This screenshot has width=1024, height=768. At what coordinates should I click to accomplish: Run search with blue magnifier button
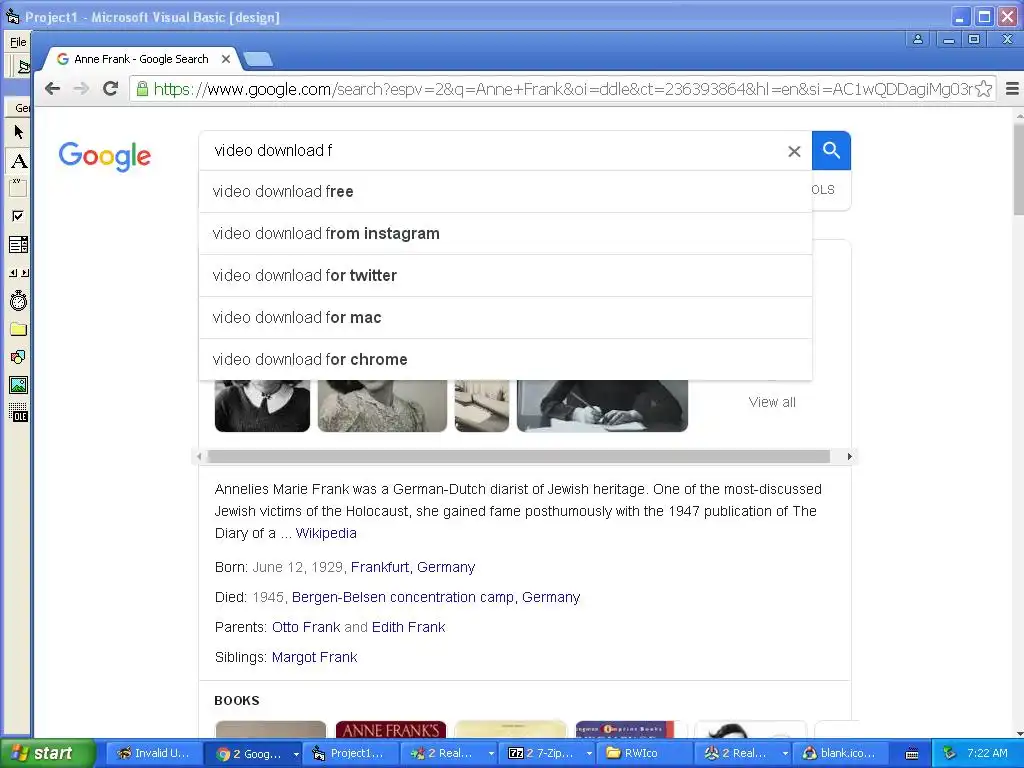831,150
